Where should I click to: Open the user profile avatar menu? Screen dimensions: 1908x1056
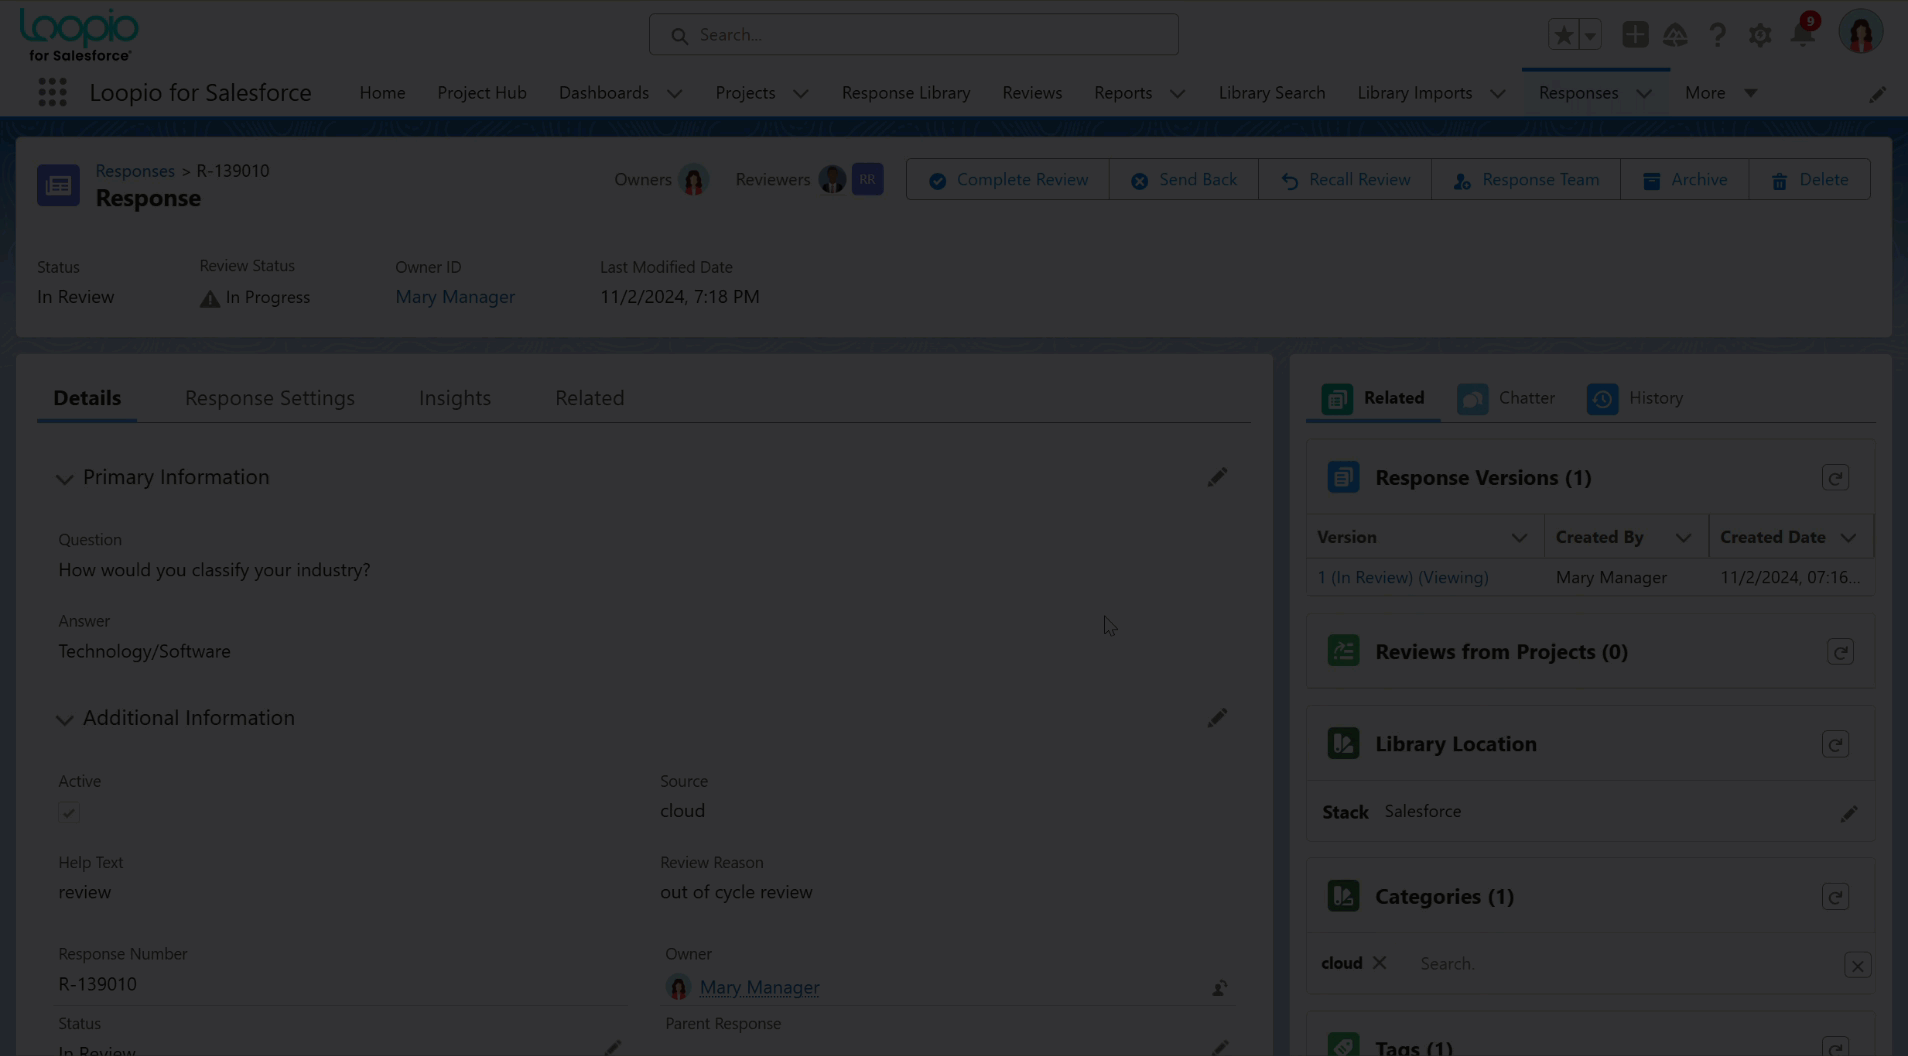point(1861,33)
